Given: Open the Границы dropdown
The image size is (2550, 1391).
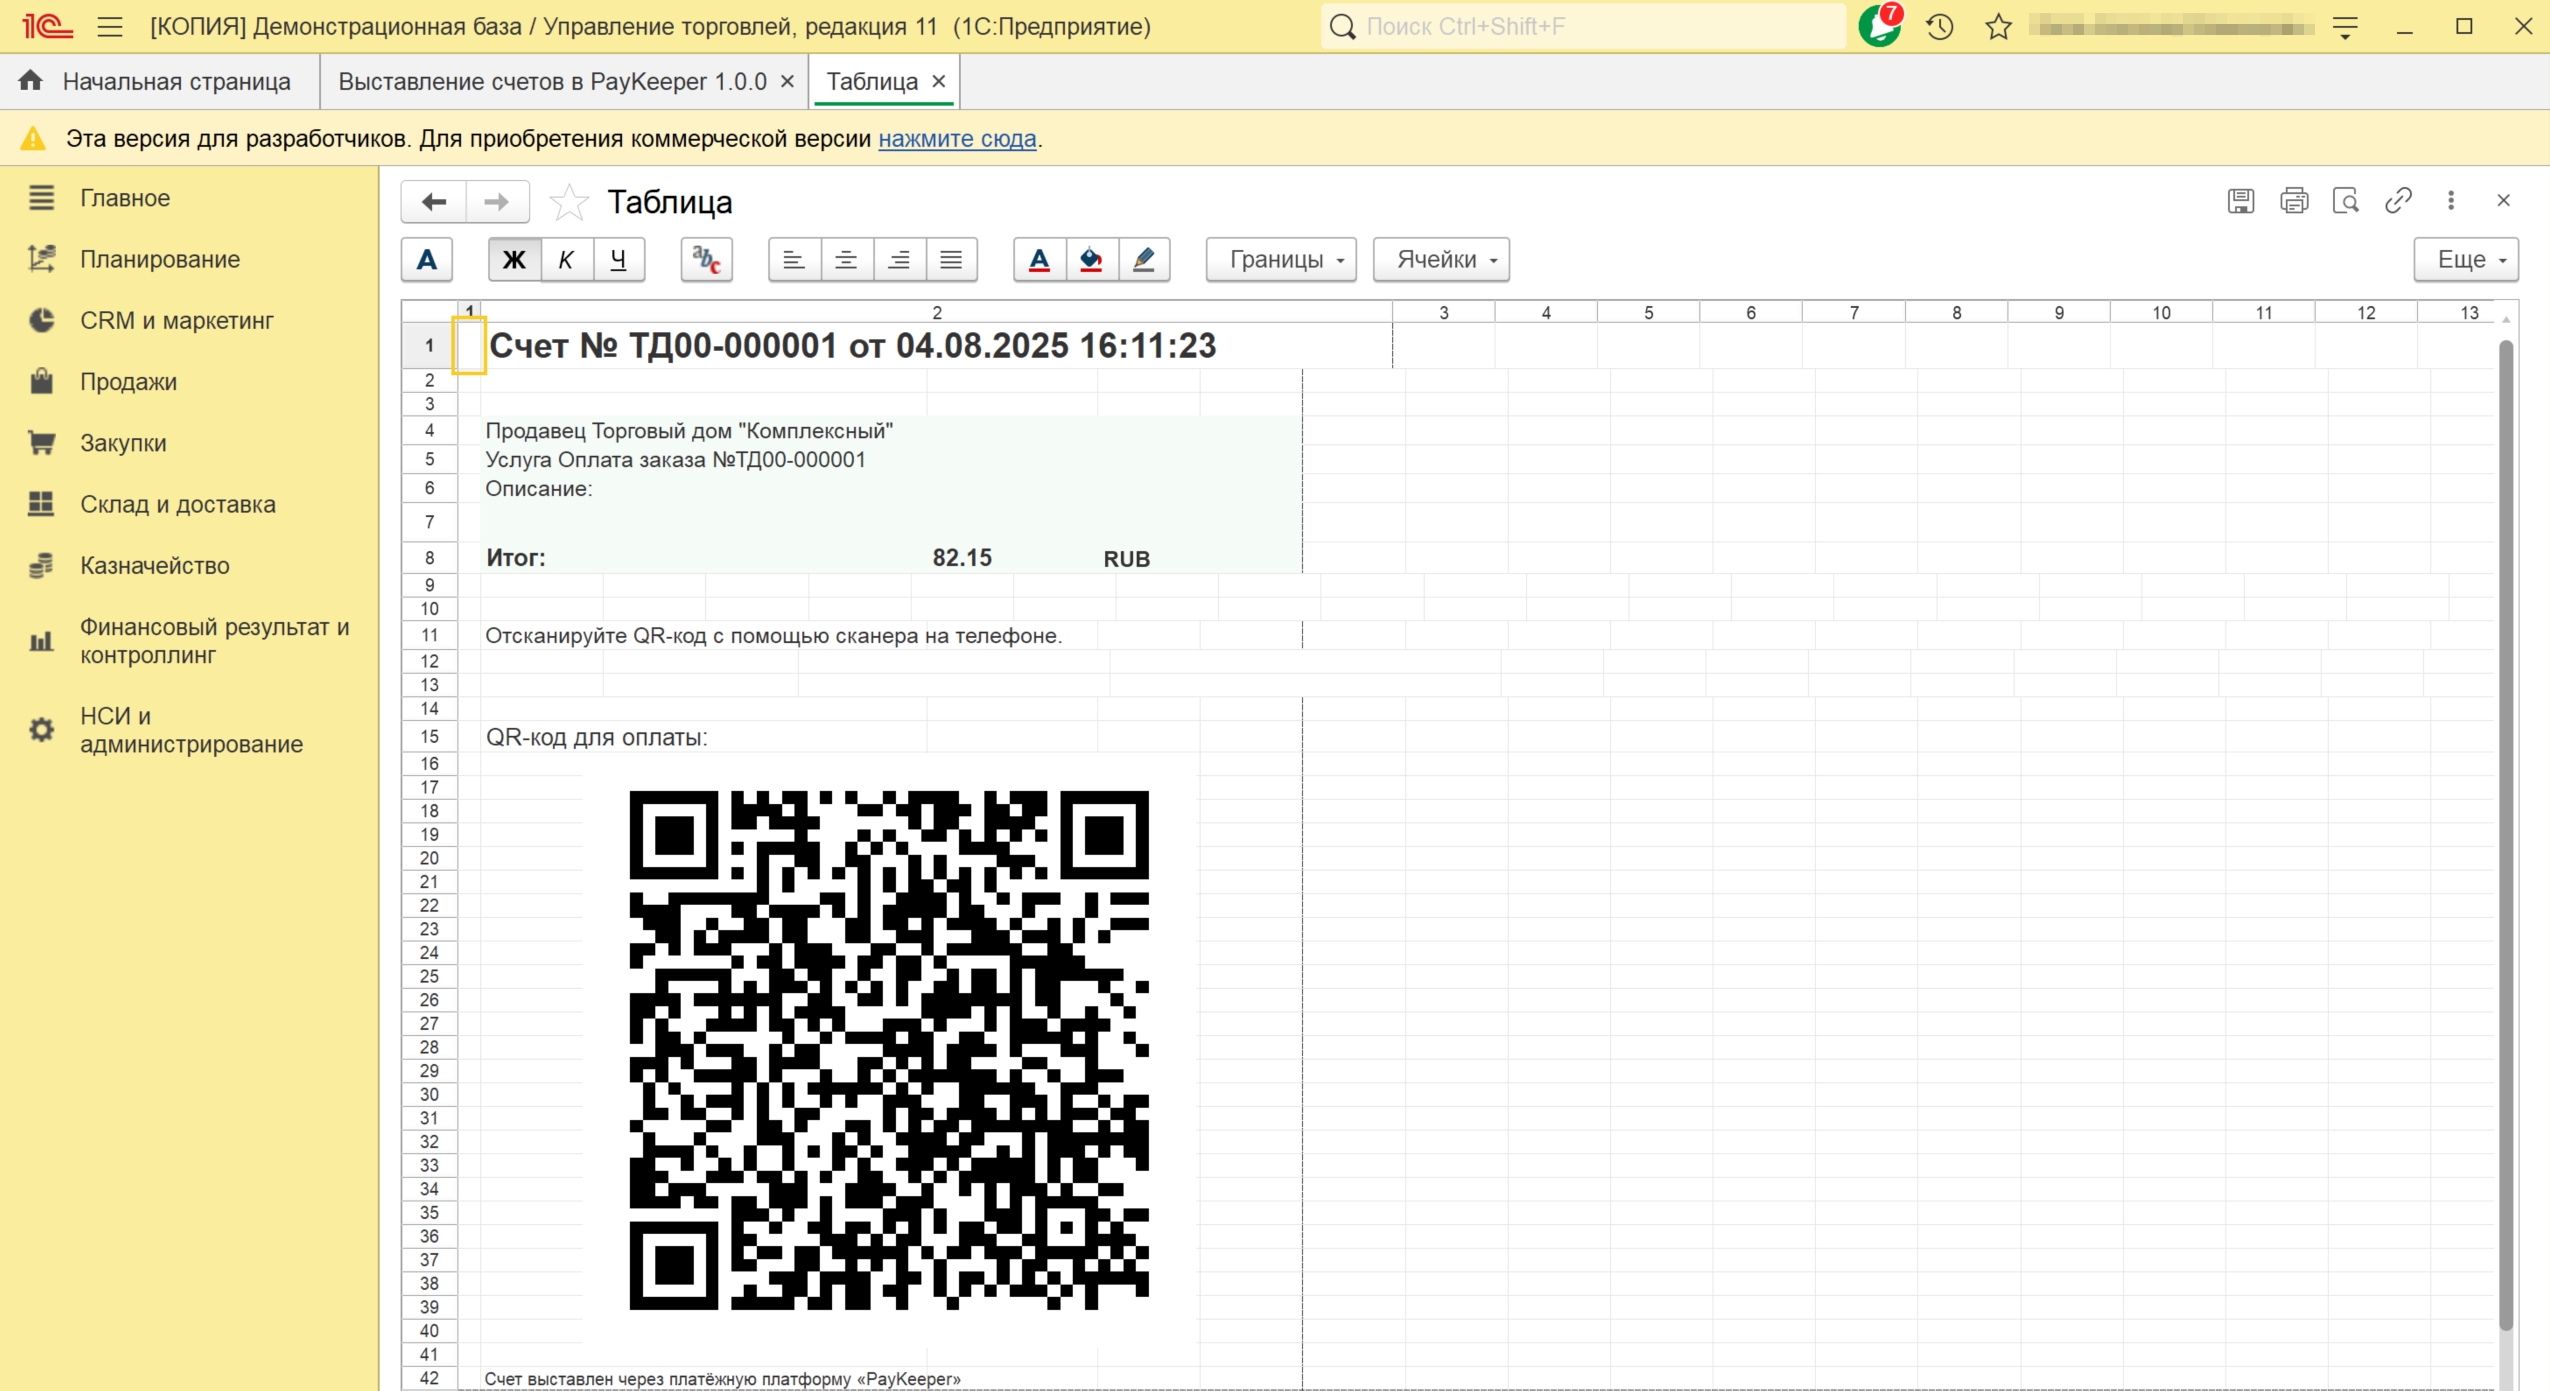Looking at the screenshot, I should [1280, 260].
